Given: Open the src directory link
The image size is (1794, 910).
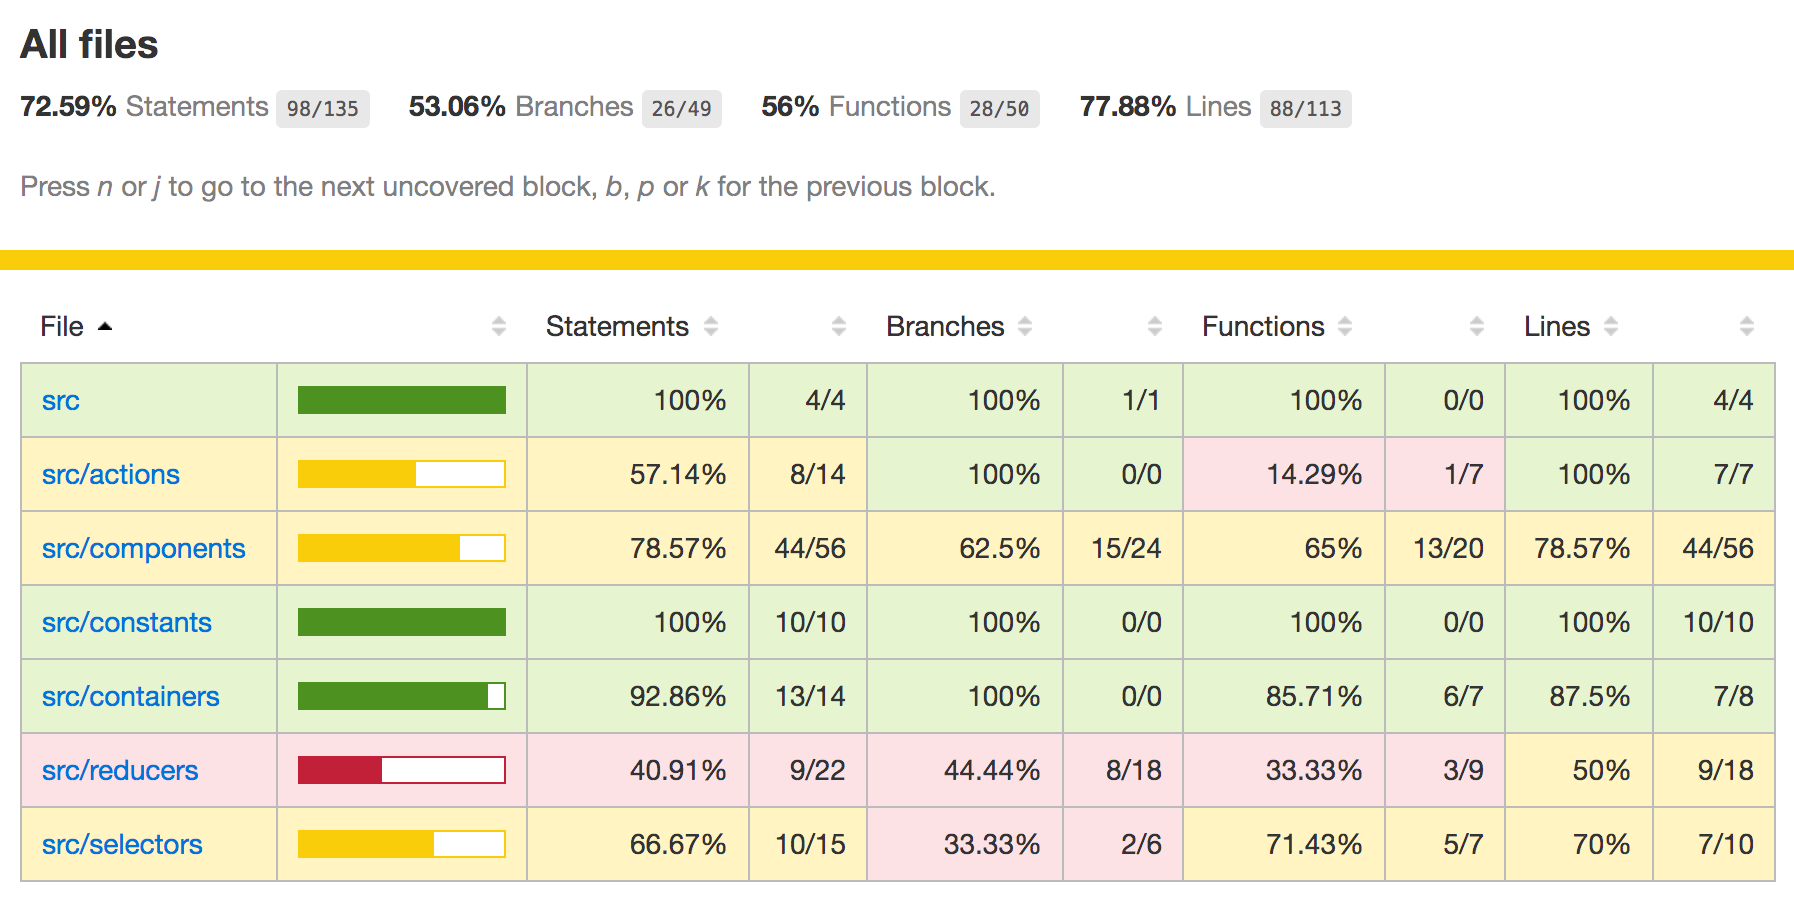Looking at the screenshot, I should click(61, 401).
